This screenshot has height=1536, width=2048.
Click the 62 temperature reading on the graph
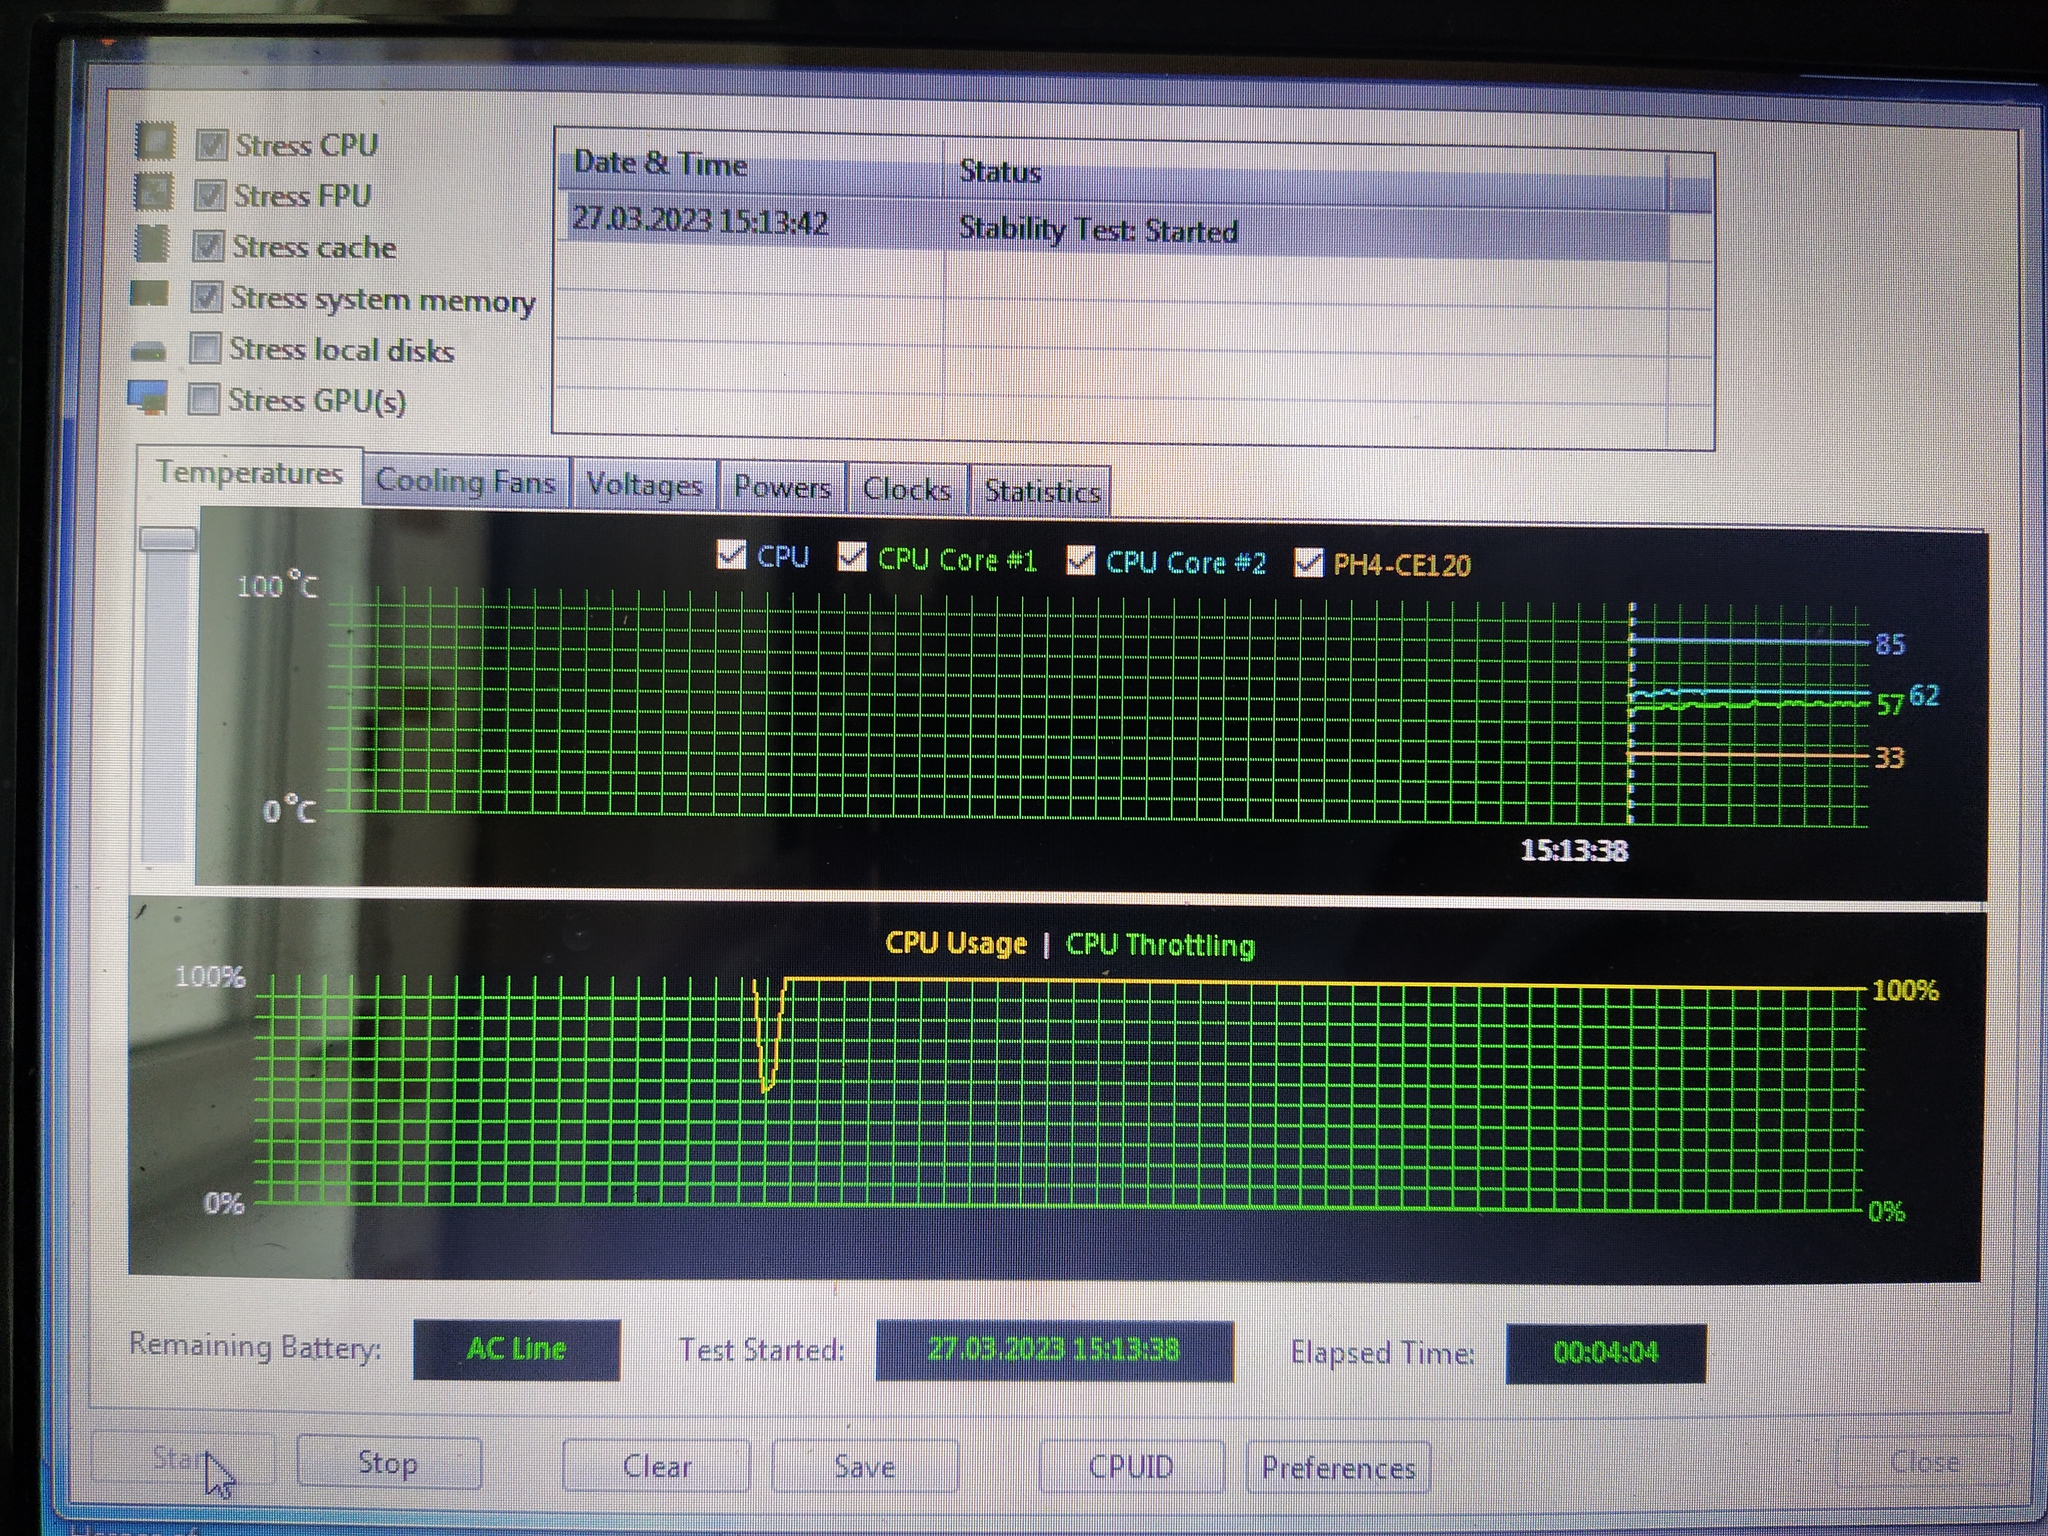(x=1924, y=695)
